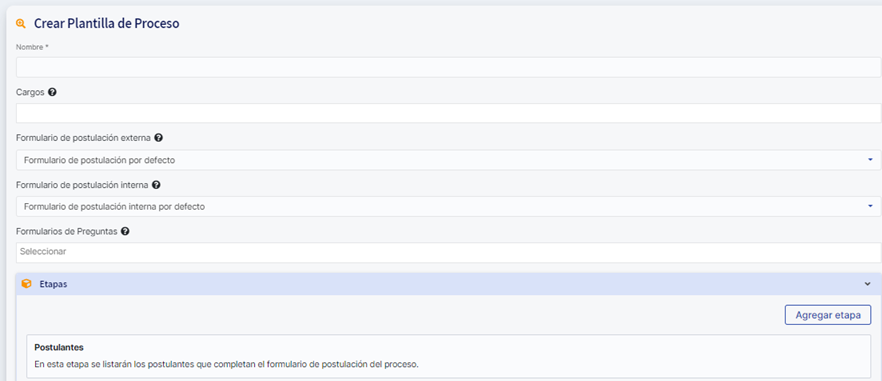Click the Postulantes stage description text
The height and width of the screenshot is (381, 882).
(x=227, y=364)
